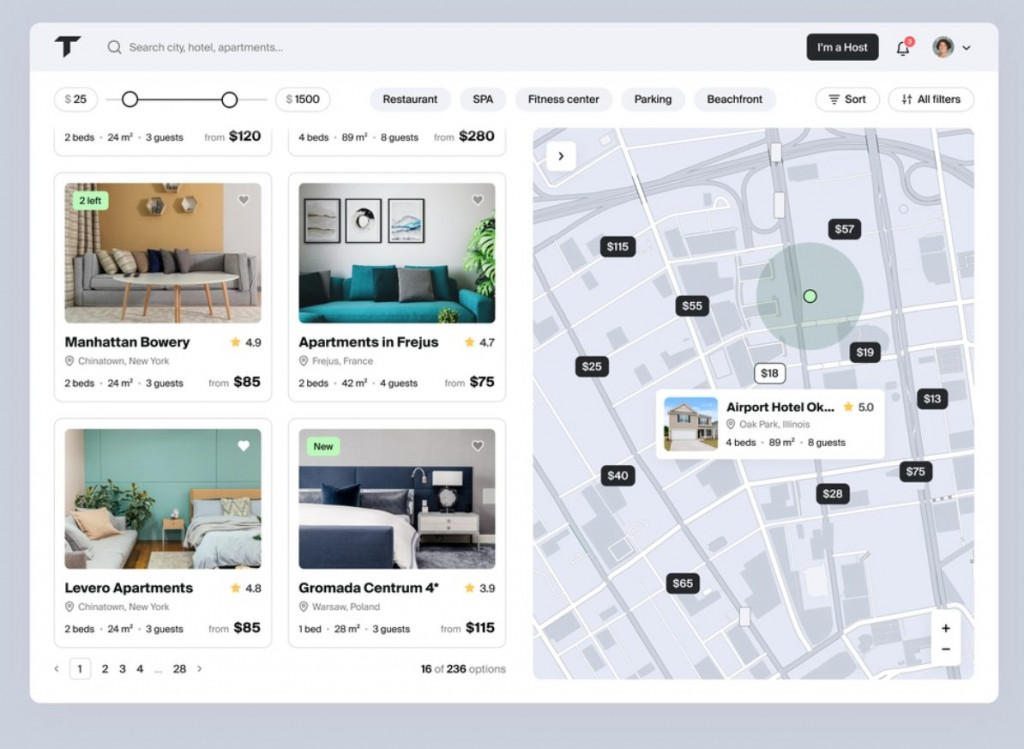Click the I'm a Host button
Screen dimensions: 1024x749
coord(842,47)
